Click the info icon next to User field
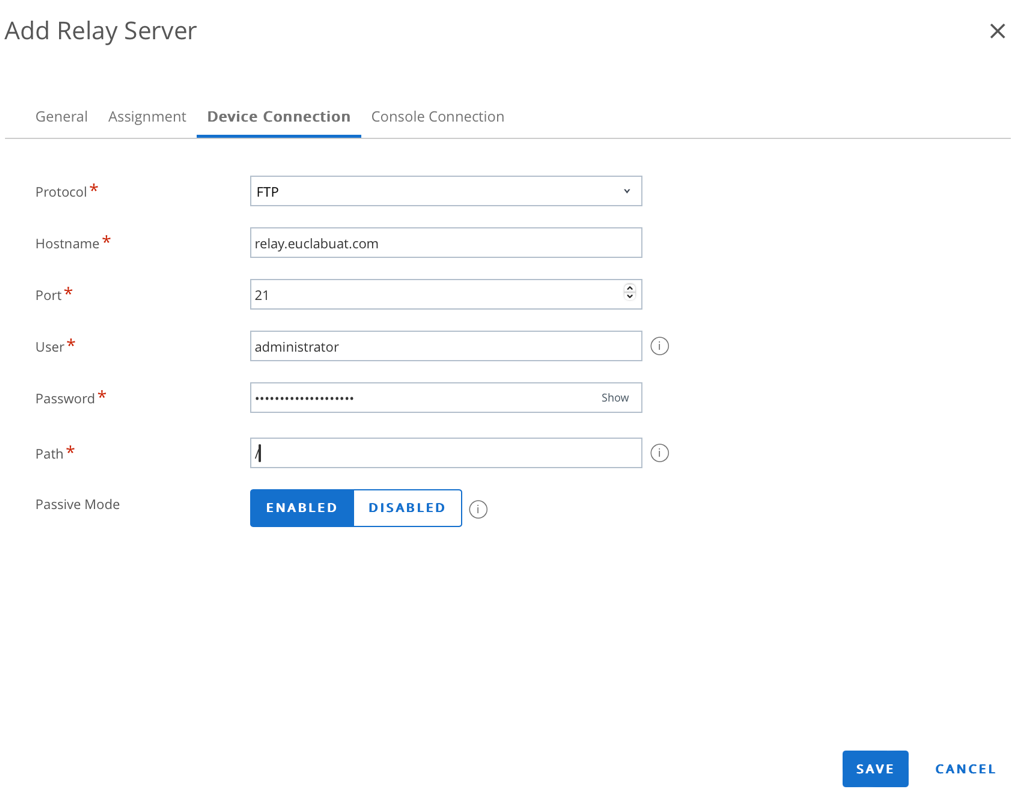 pos(659,346)
